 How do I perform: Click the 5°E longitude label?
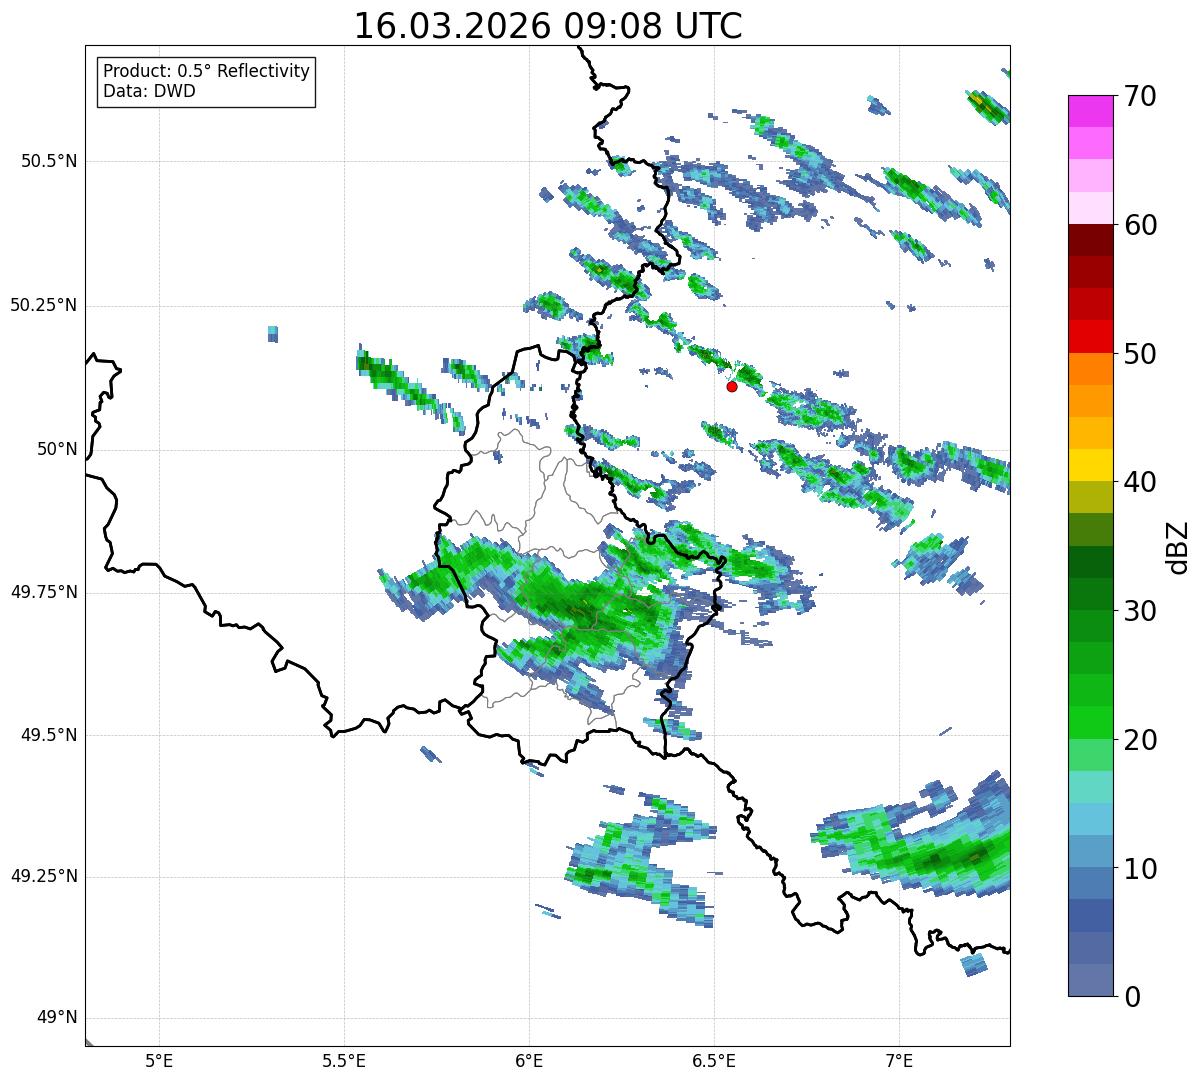coord(159,1060)
